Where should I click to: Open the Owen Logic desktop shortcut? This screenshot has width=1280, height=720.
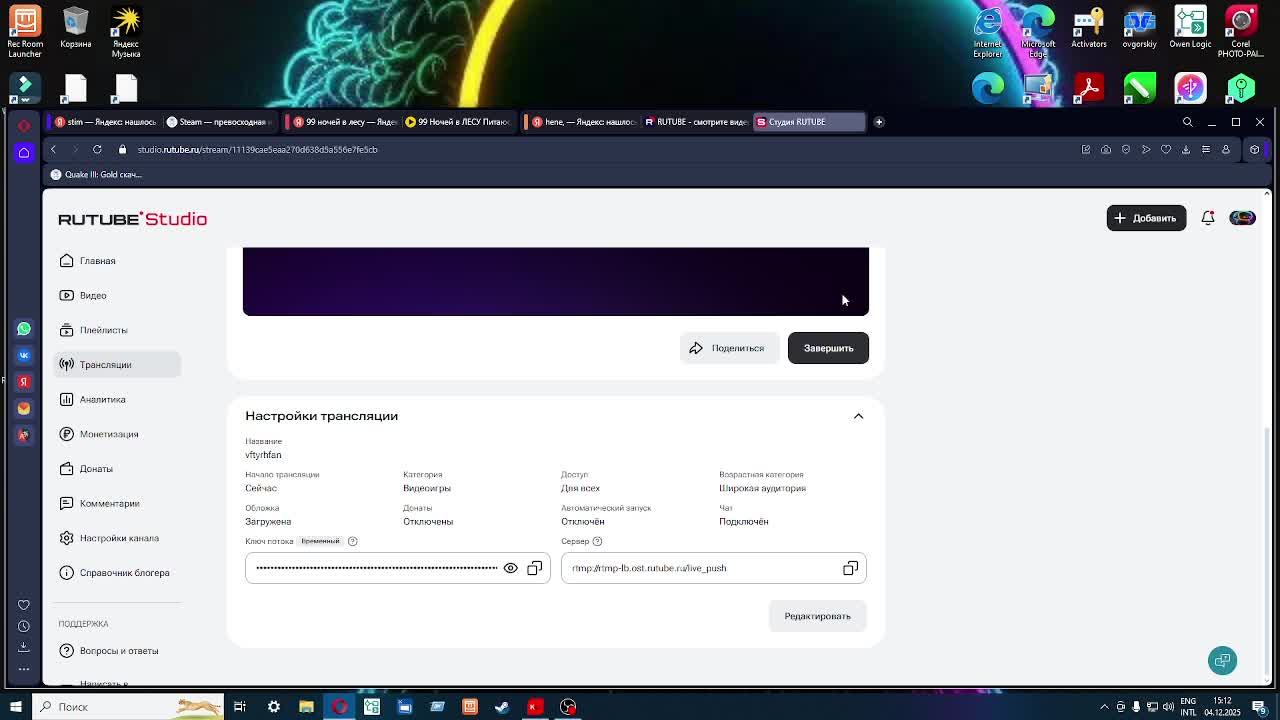pyautogui.click(x=1190, y=28)
